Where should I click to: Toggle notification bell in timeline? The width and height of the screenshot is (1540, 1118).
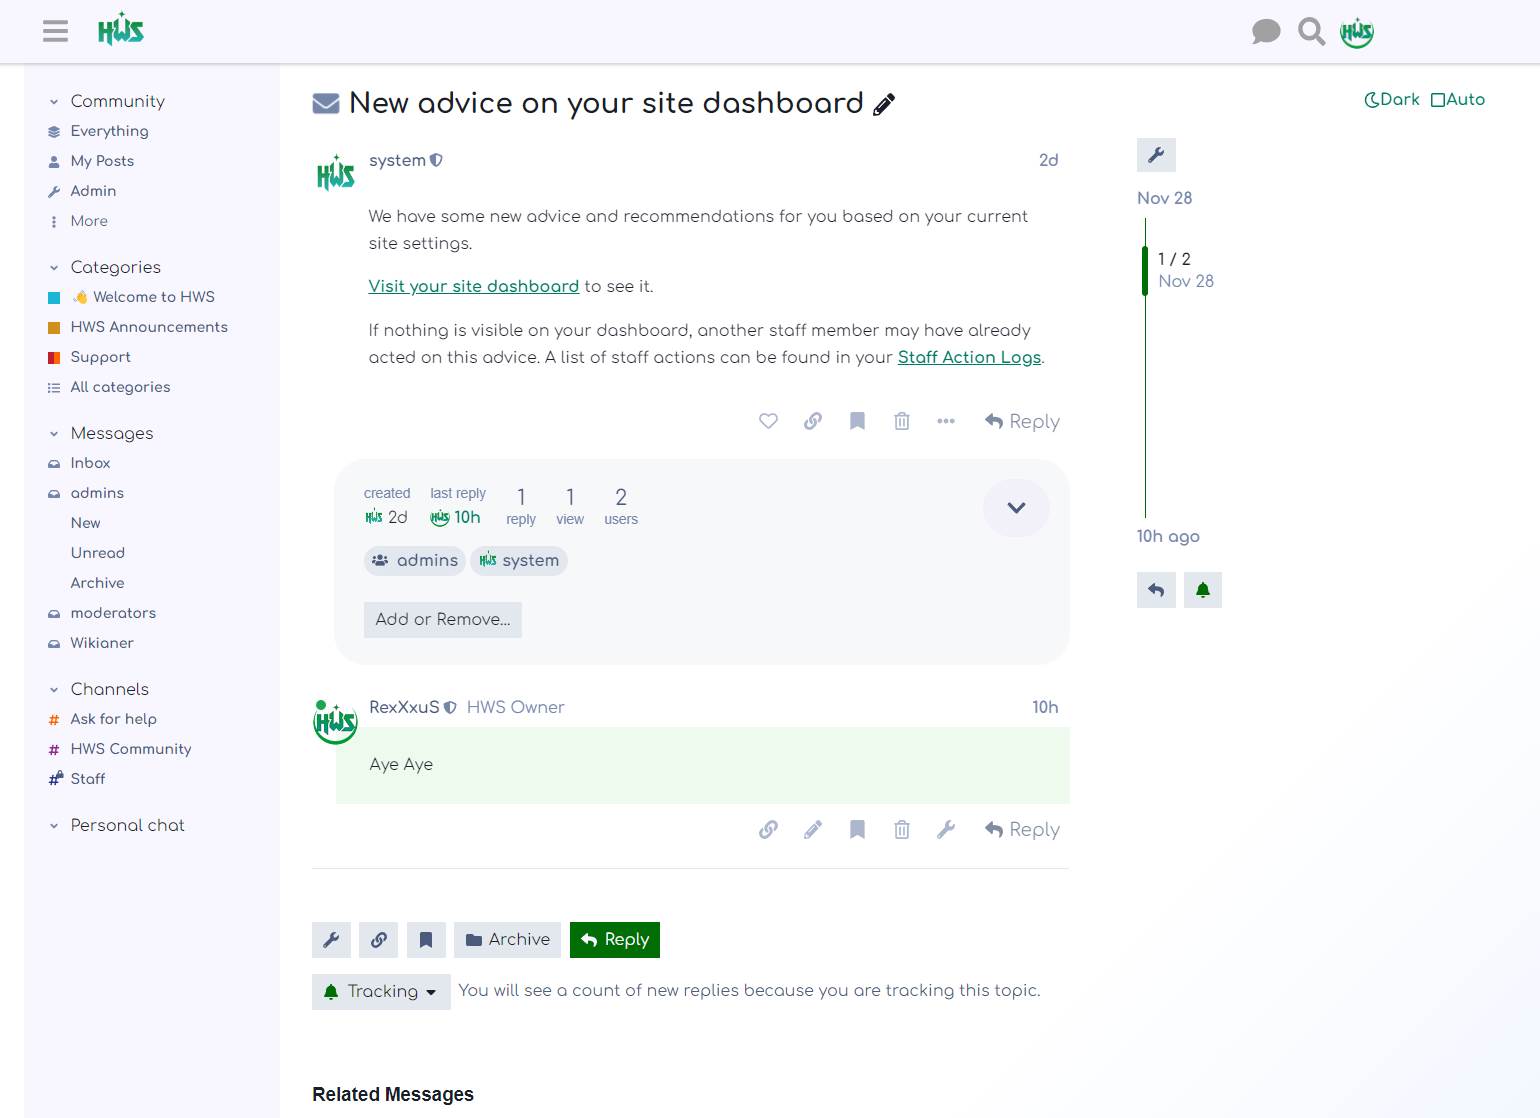(1203, 590)
